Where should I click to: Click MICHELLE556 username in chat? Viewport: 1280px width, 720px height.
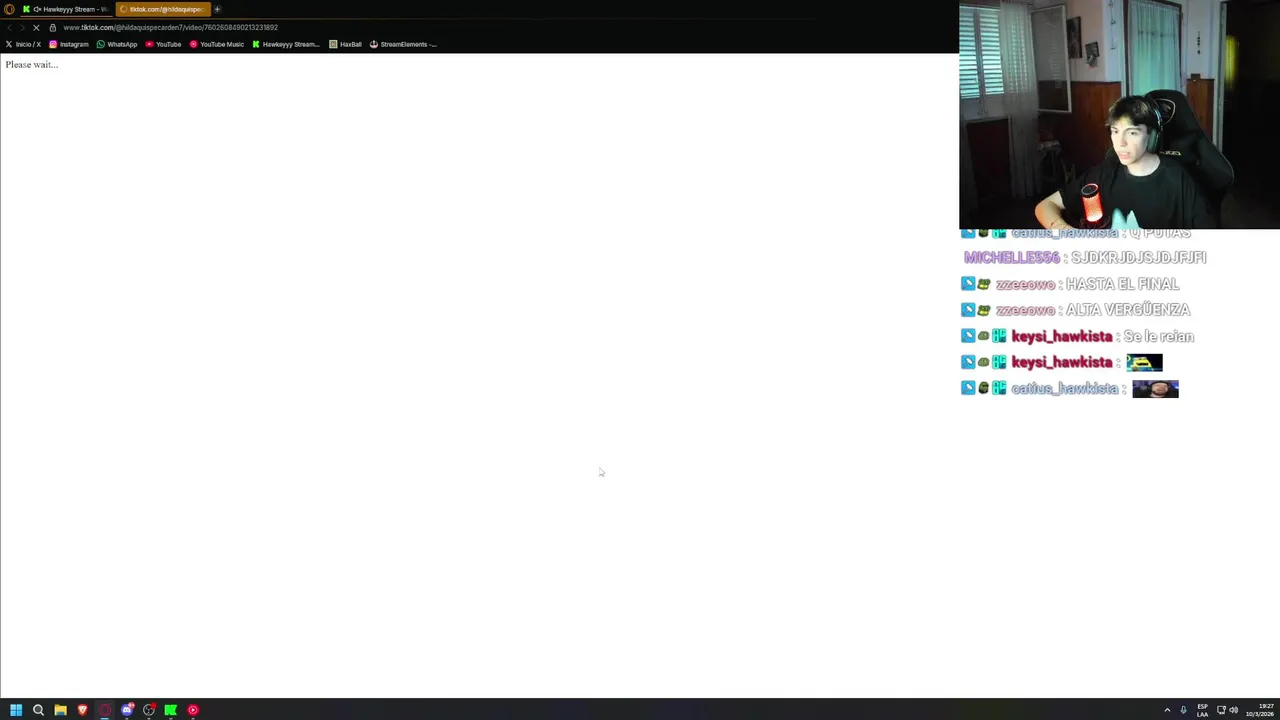tap(1011, 258)
